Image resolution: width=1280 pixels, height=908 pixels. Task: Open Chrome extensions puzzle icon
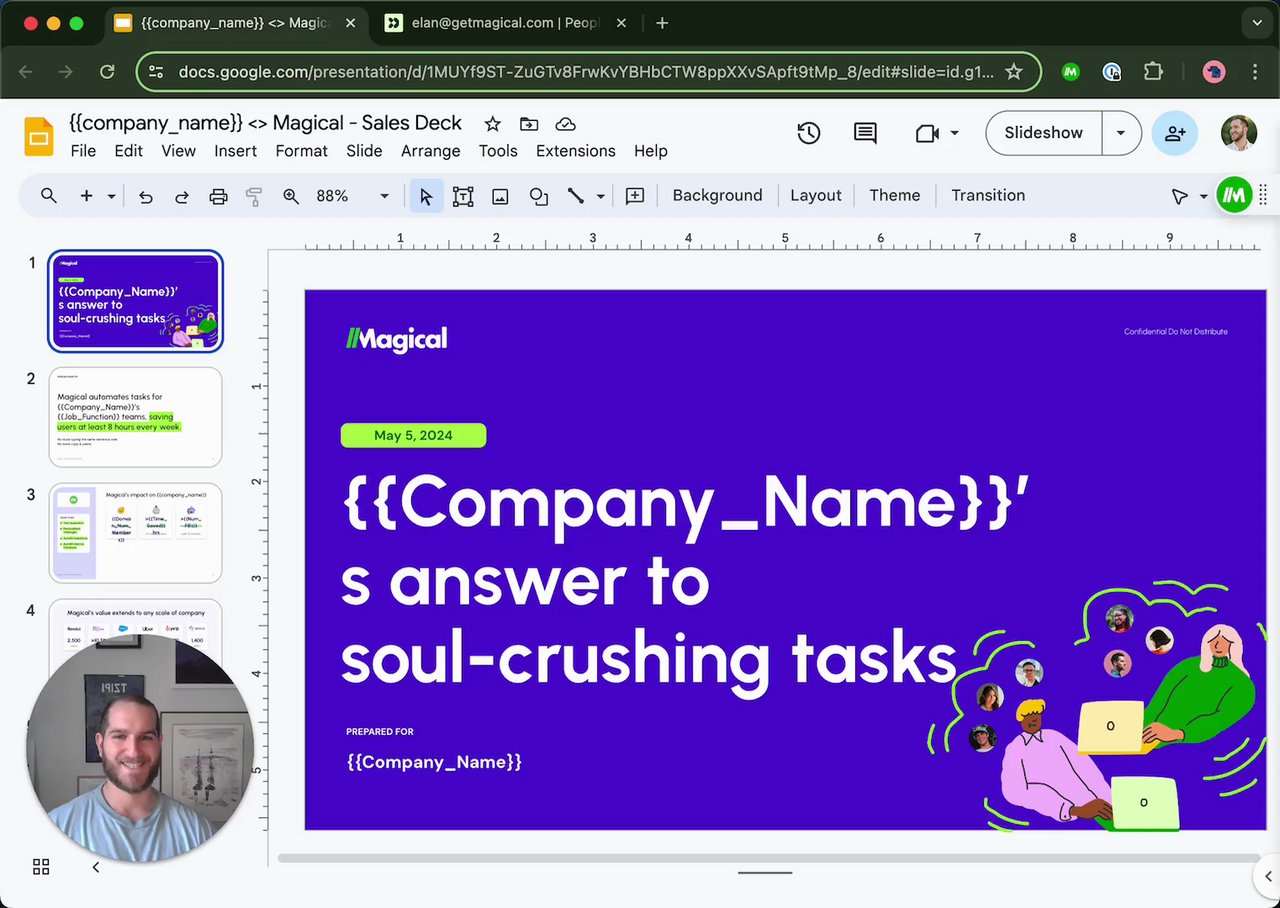1153,72
